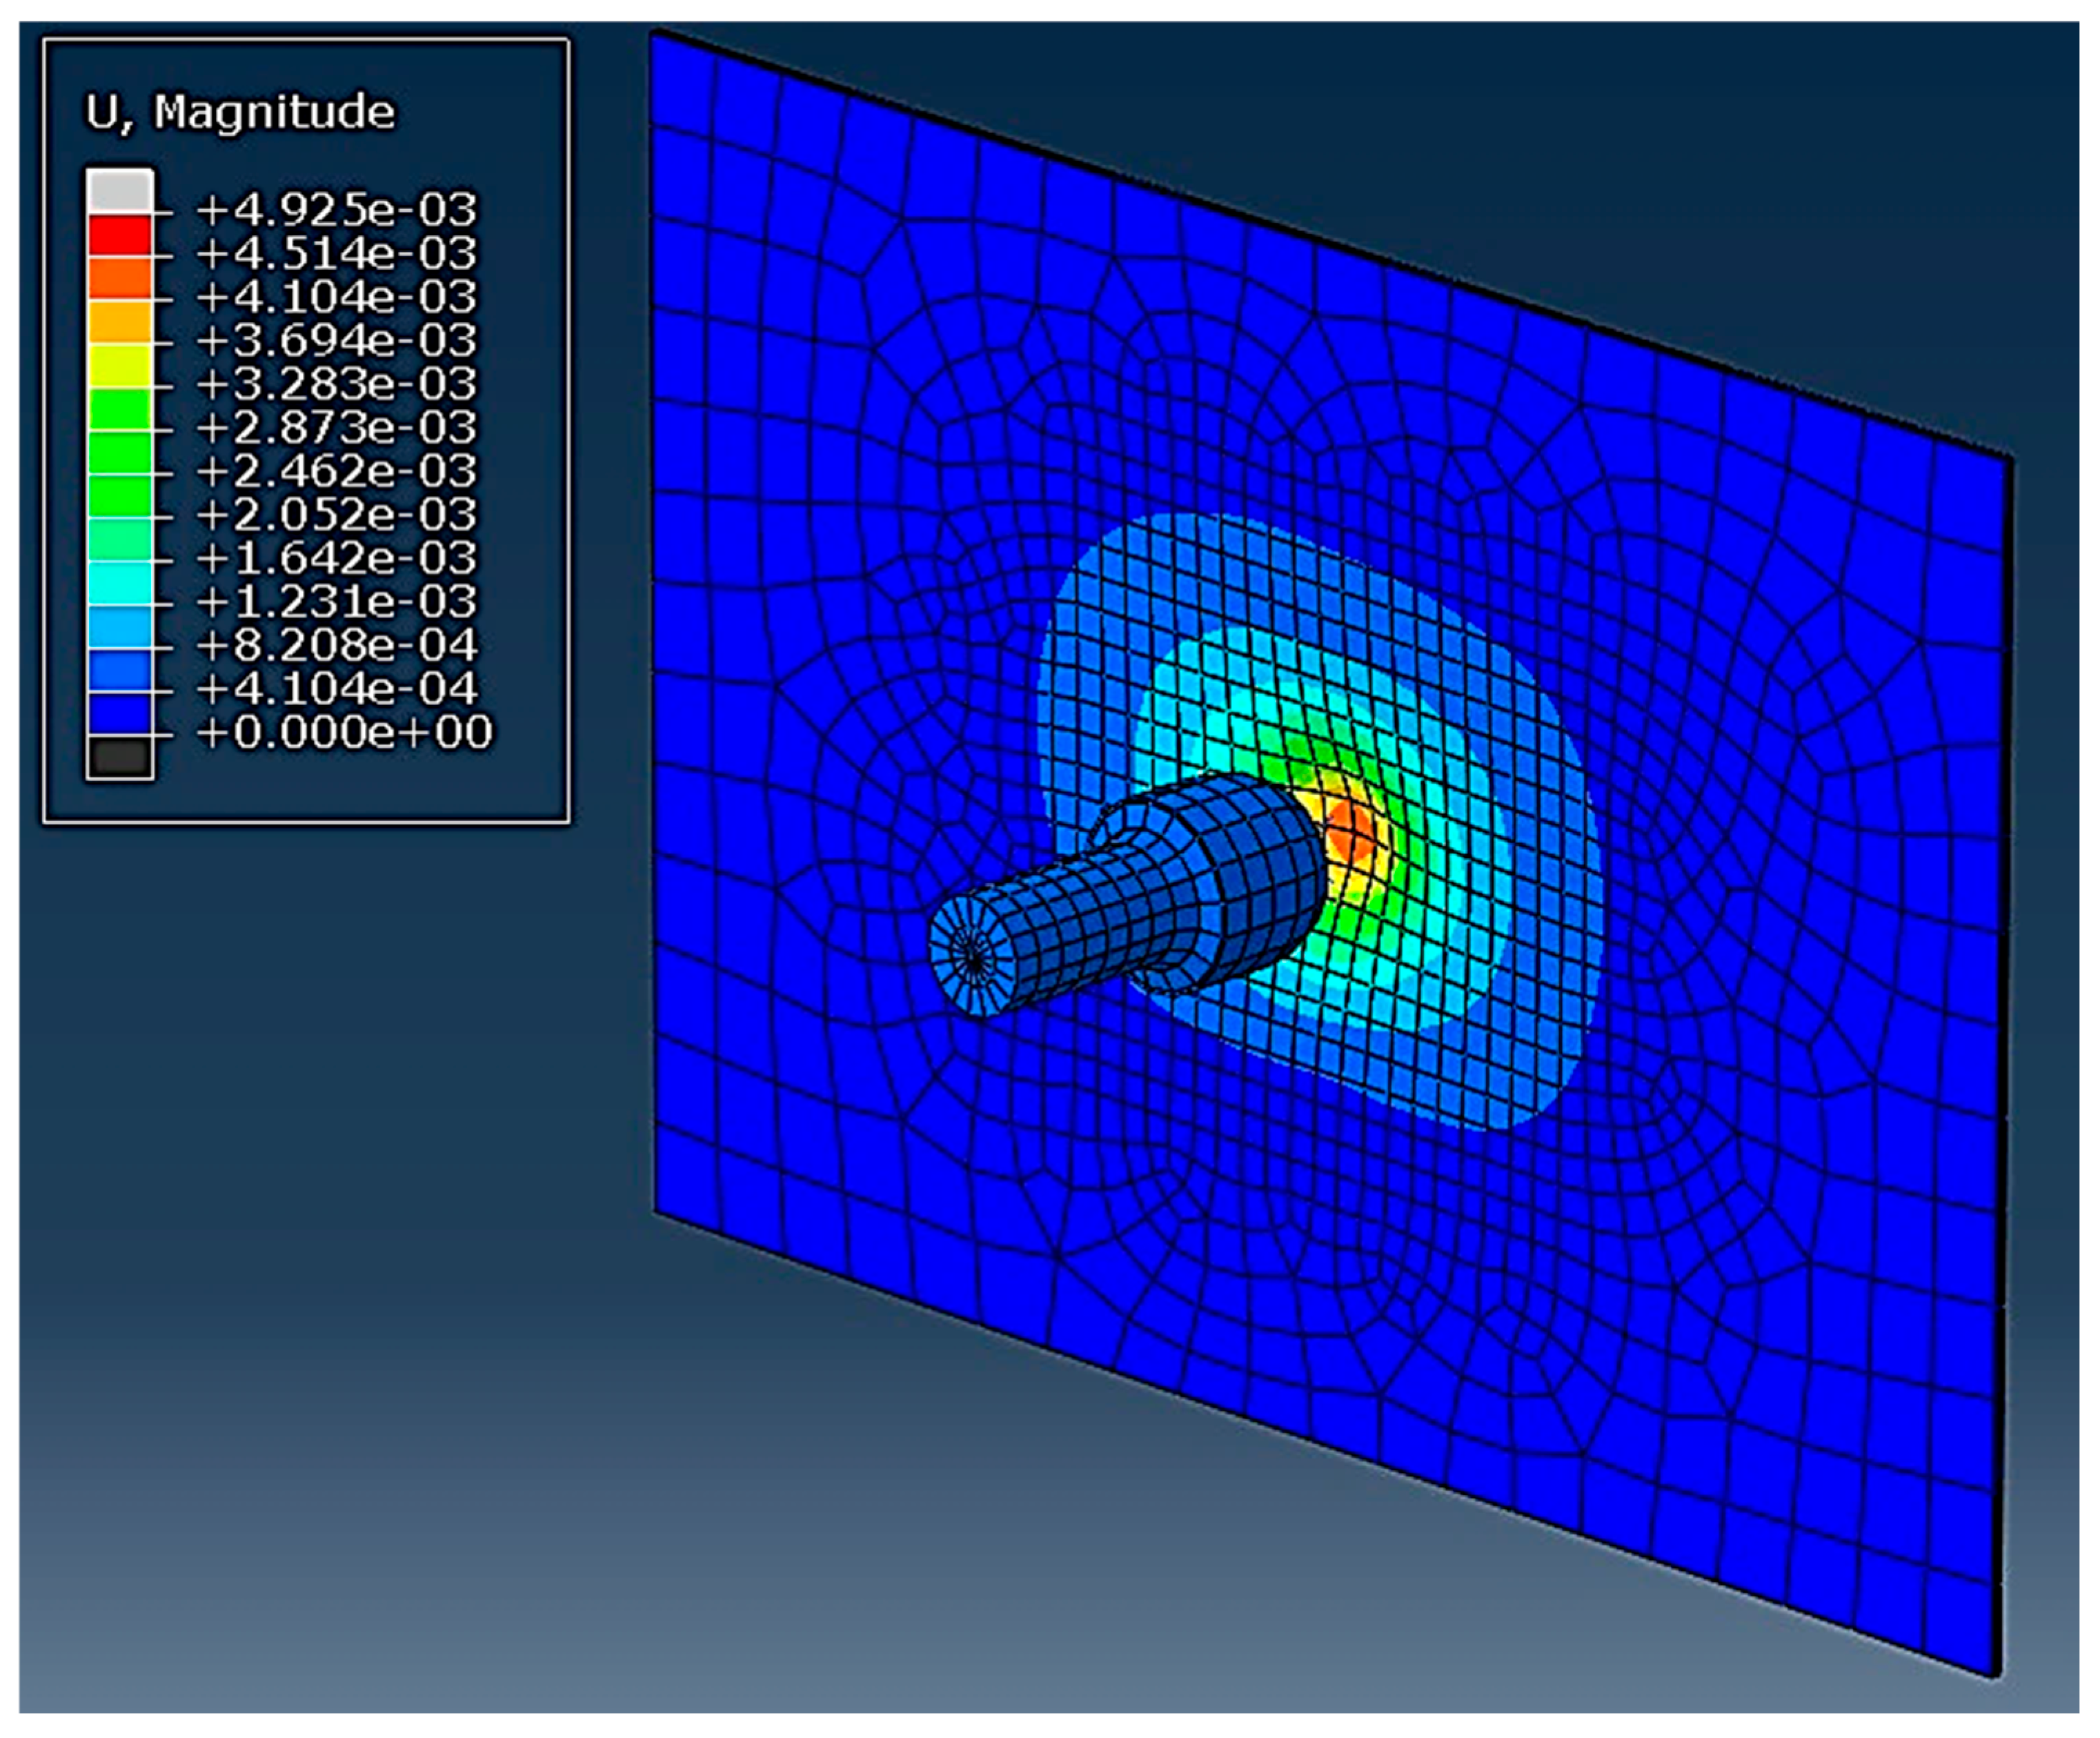Click the +8.208e-04 legend value

click(336, 645)
